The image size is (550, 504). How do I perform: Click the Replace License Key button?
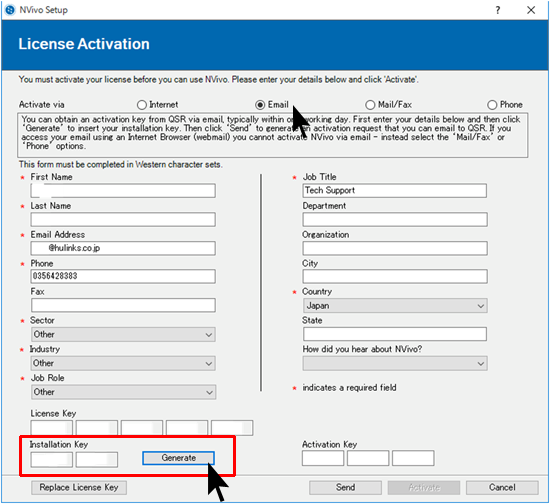[x=79, y=488]
